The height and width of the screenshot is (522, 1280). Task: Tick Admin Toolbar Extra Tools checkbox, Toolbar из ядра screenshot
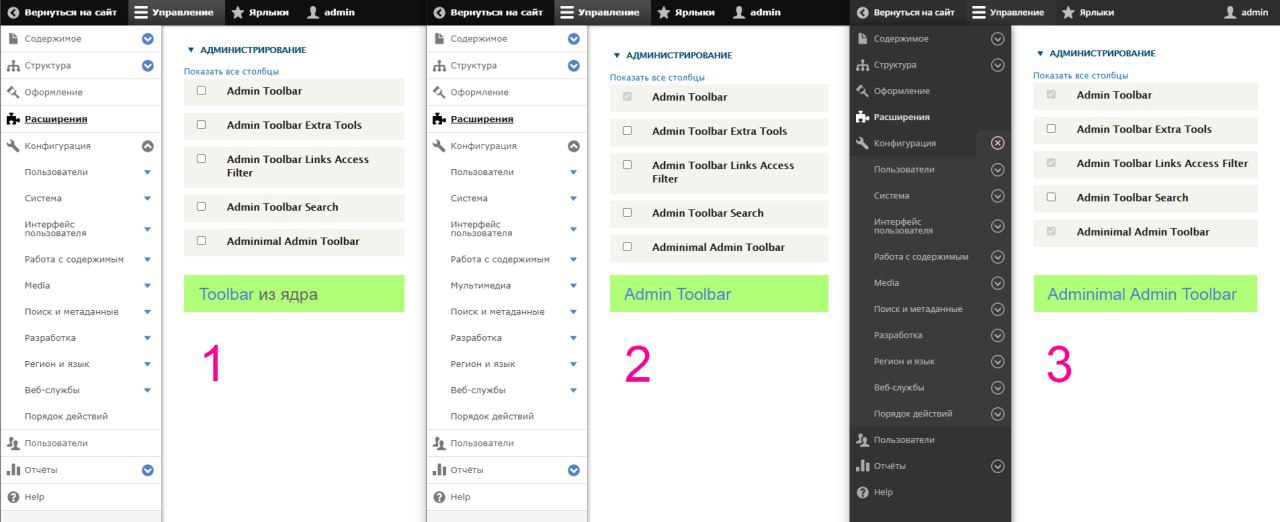(x=202, y=124)
